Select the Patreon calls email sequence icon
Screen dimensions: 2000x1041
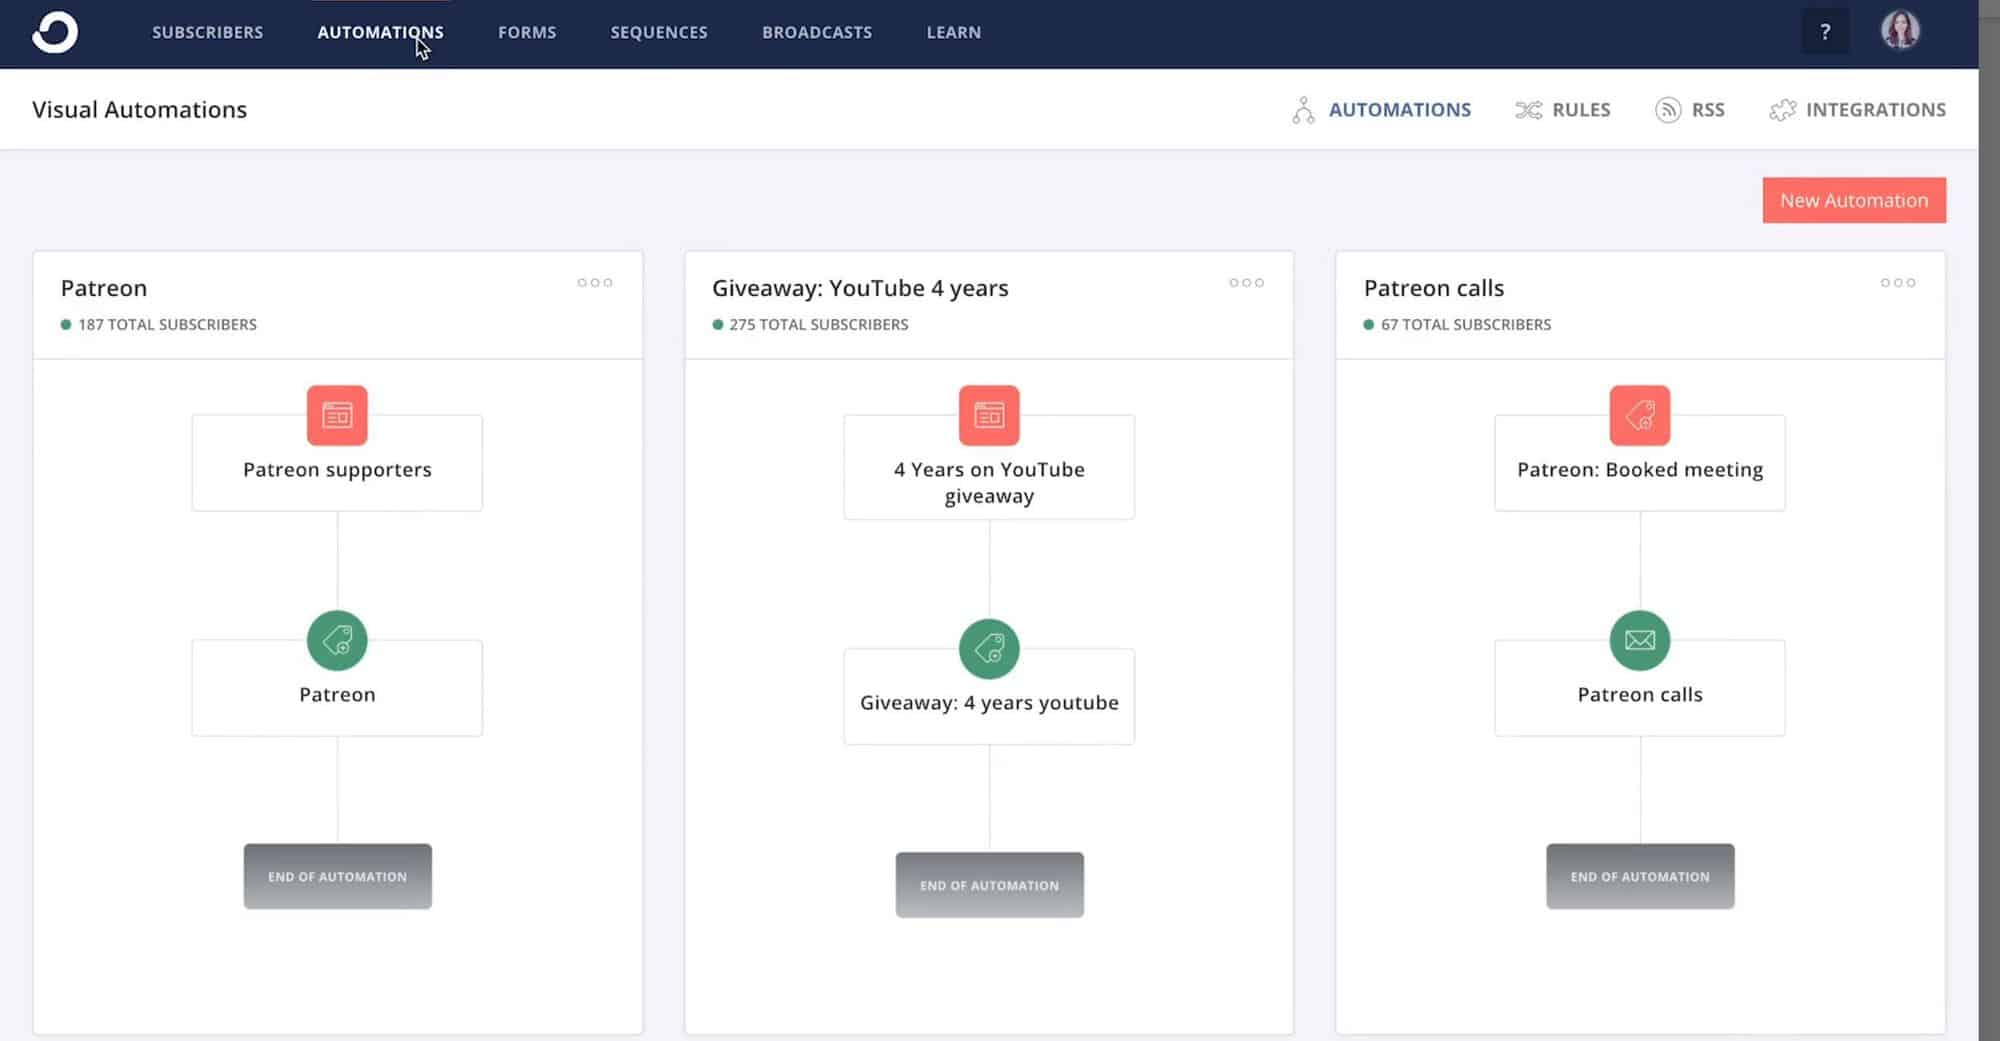pos(1639,640)
